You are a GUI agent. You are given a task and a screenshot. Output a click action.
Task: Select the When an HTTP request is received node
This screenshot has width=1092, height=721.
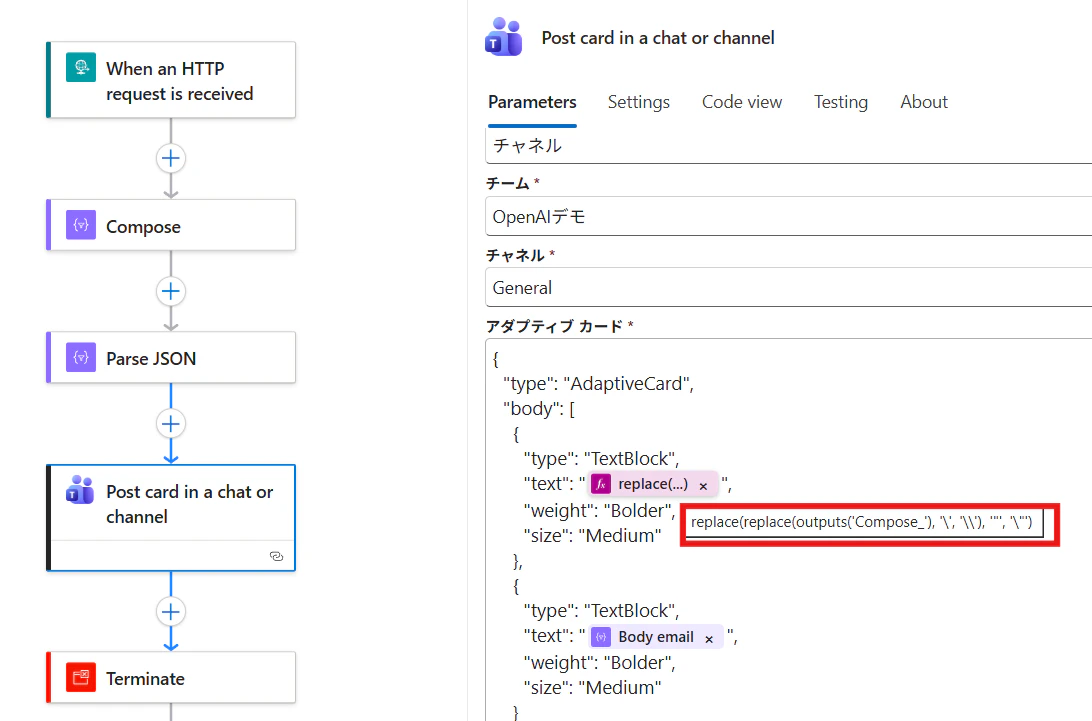coord(171,80)
